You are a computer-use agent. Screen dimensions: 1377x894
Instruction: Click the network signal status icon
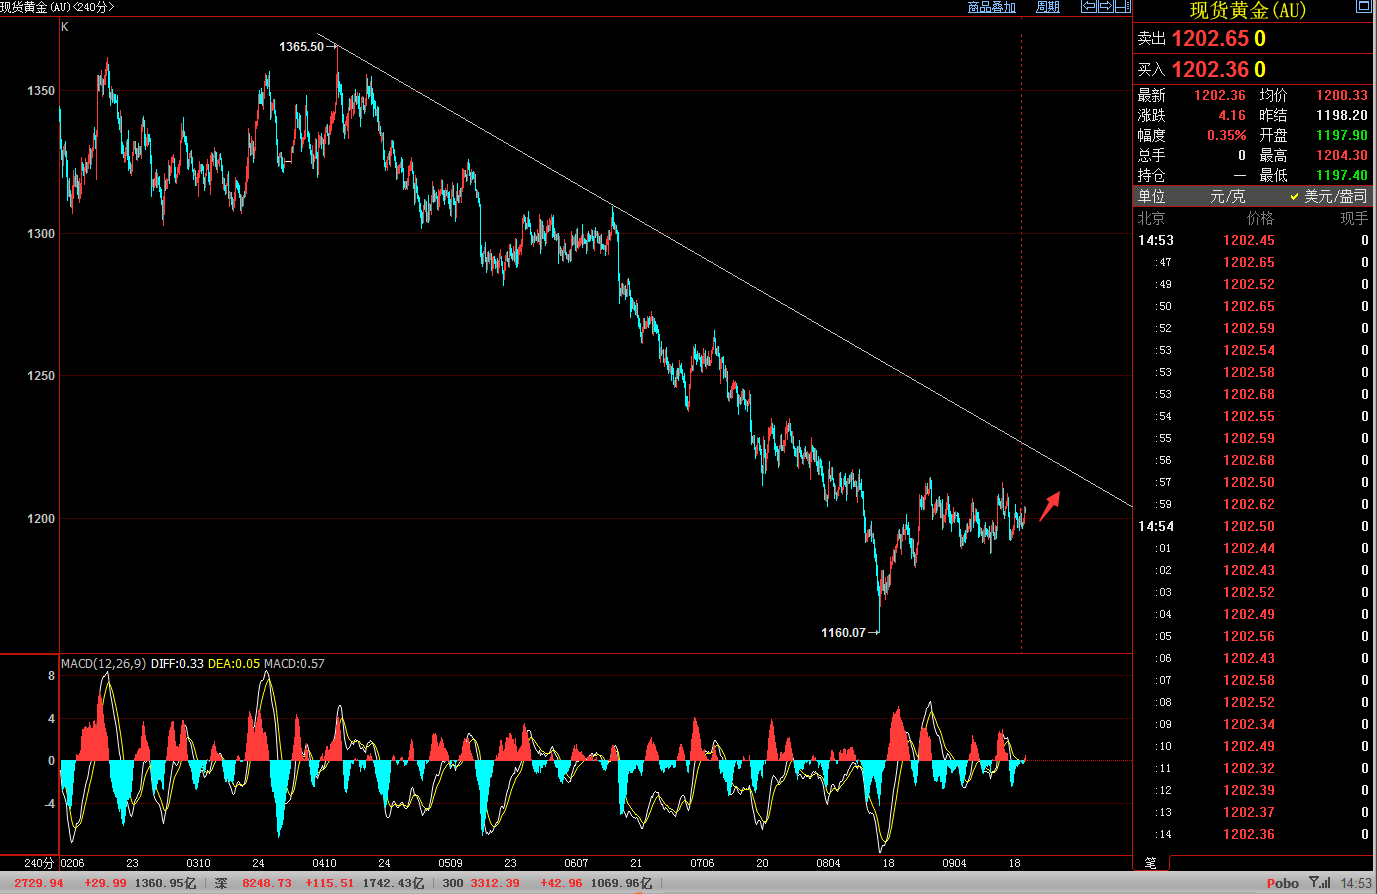coord(1321,882)
